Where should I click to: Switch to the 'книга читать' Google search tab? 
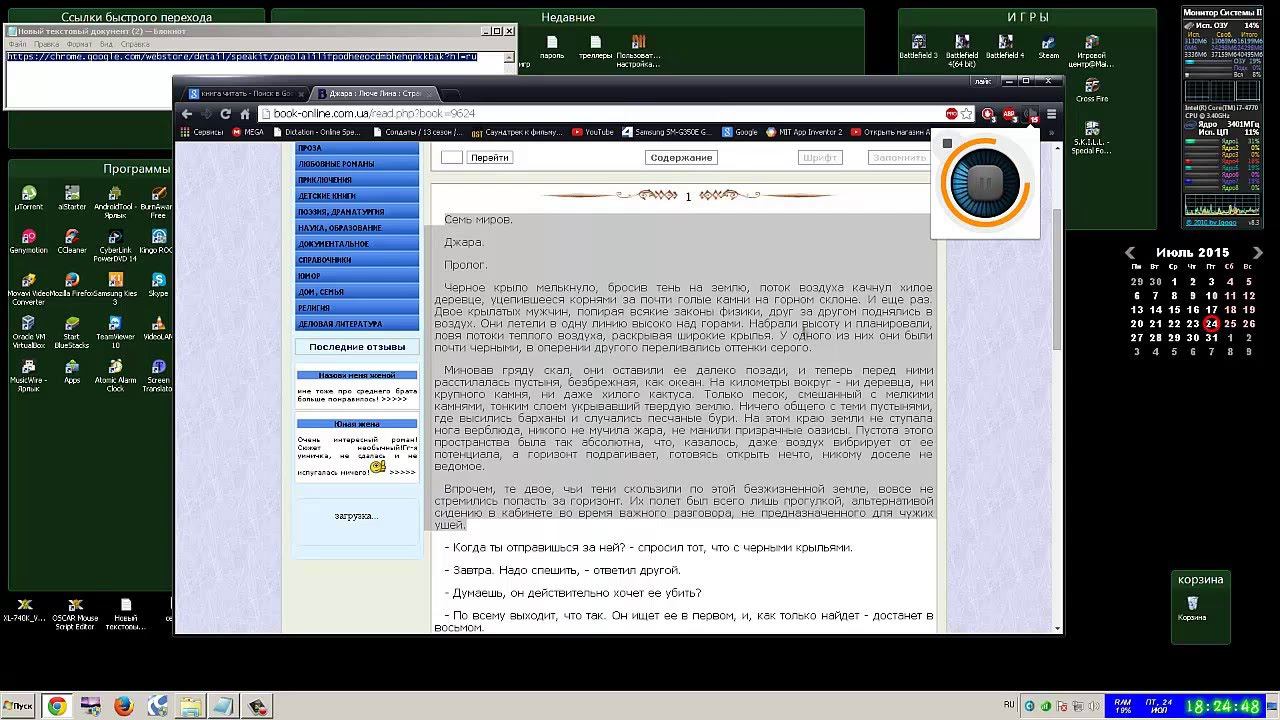(244, 93)
